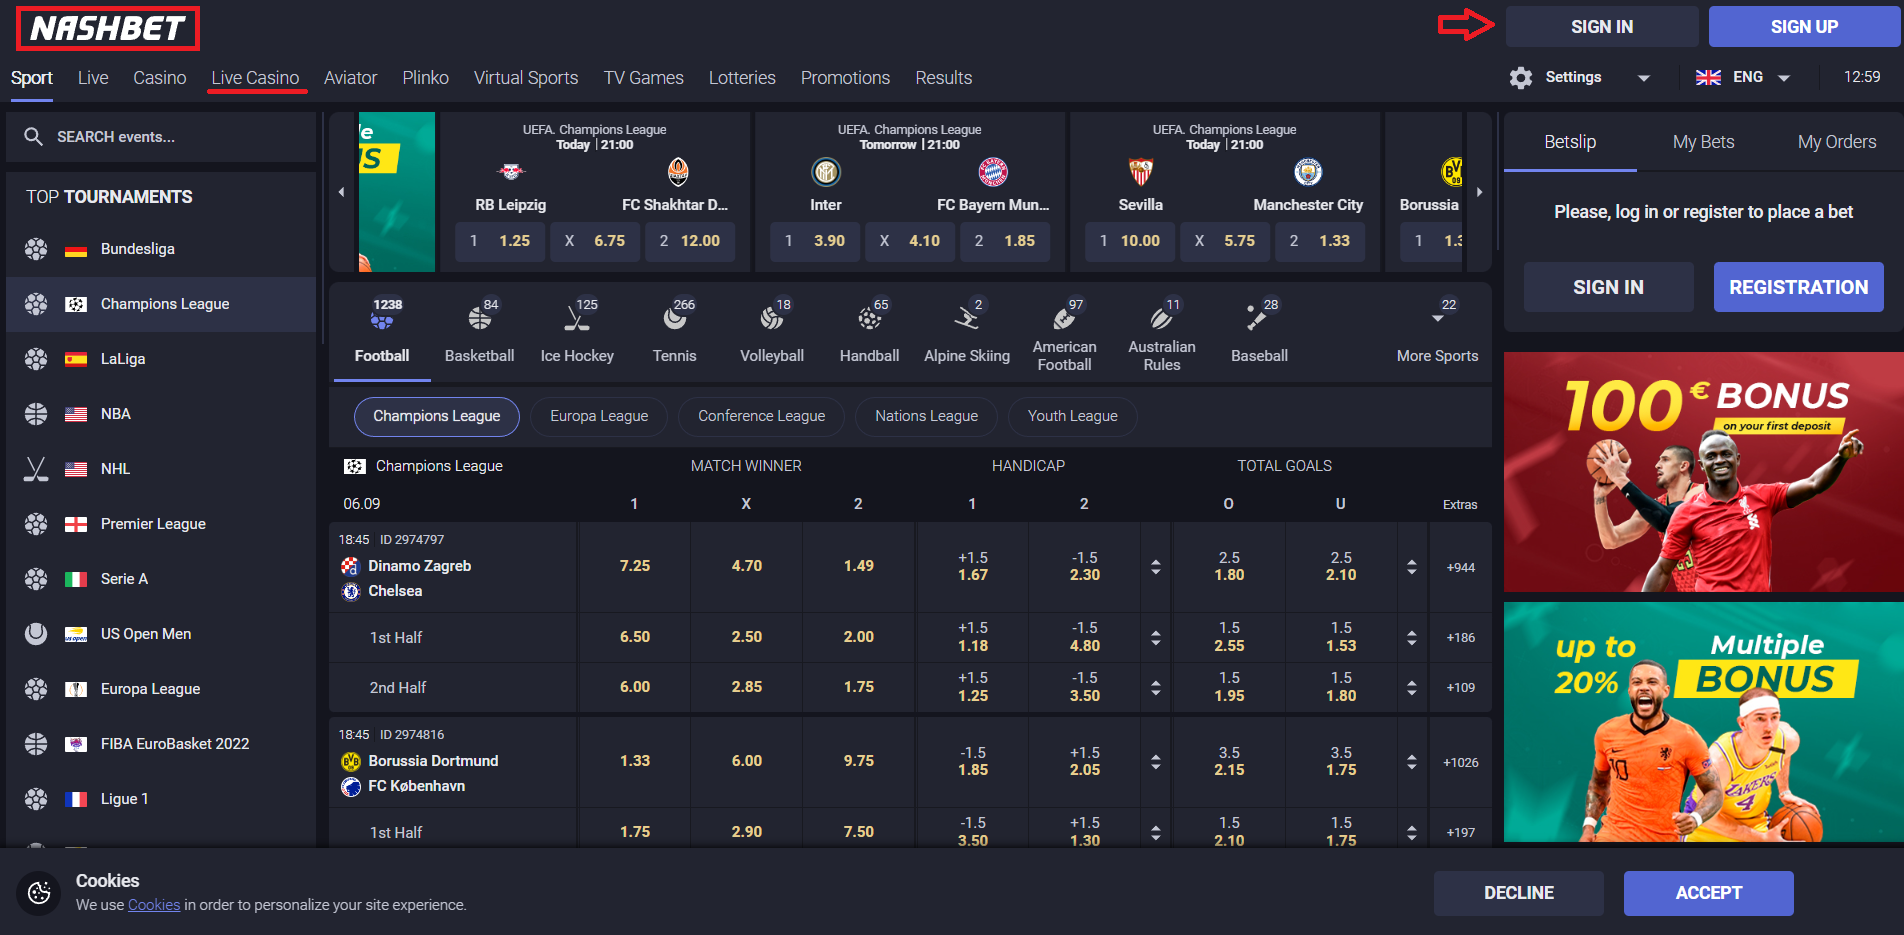Select the Ice Hockey sport icon
The height and width of the screenshot is (935, 1904).
pyautogui.click(x=577, y=319)
